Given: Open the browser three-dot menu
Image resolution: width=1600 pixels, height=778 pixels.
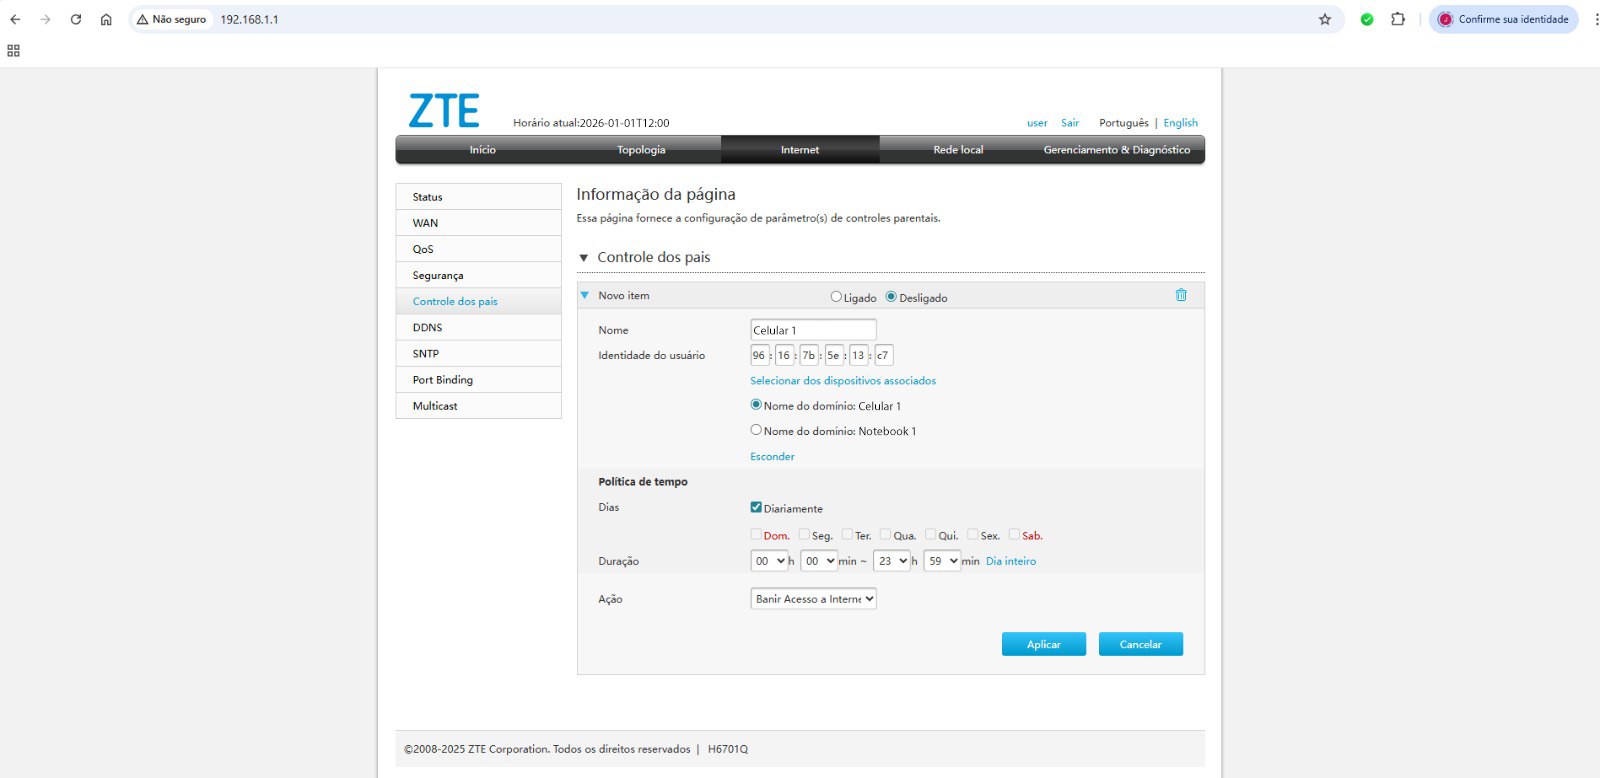Looking at the screenshot, I should [1596, 19].
